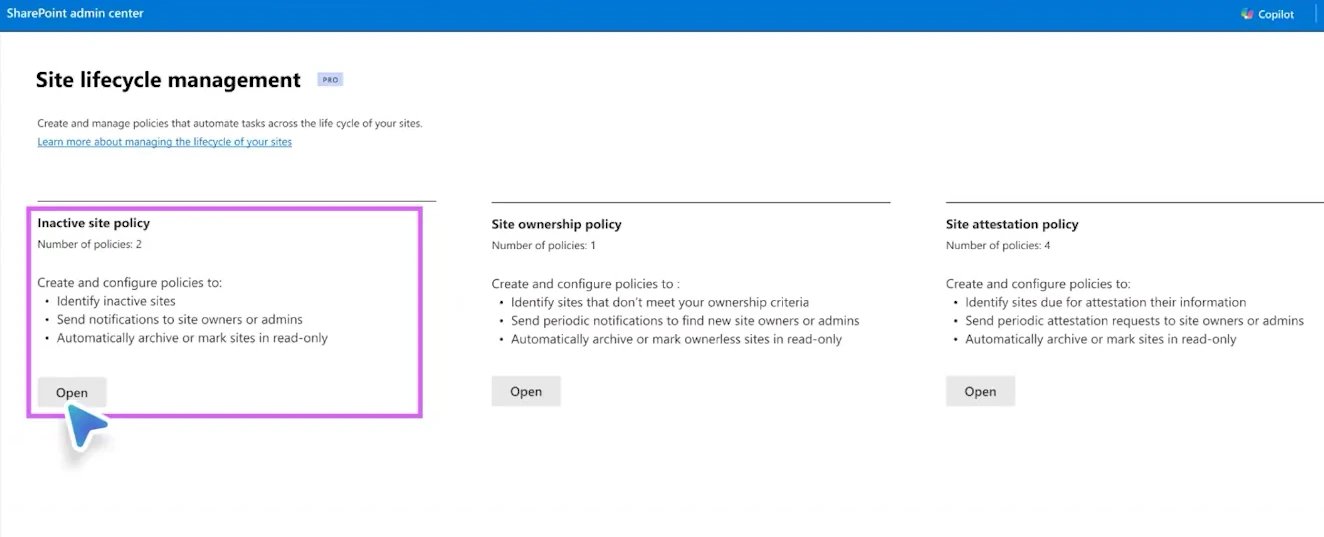This screenshot has height=537, width=1324.
Task: Open the Site attestation policy
Action: [x=980, y=391]
